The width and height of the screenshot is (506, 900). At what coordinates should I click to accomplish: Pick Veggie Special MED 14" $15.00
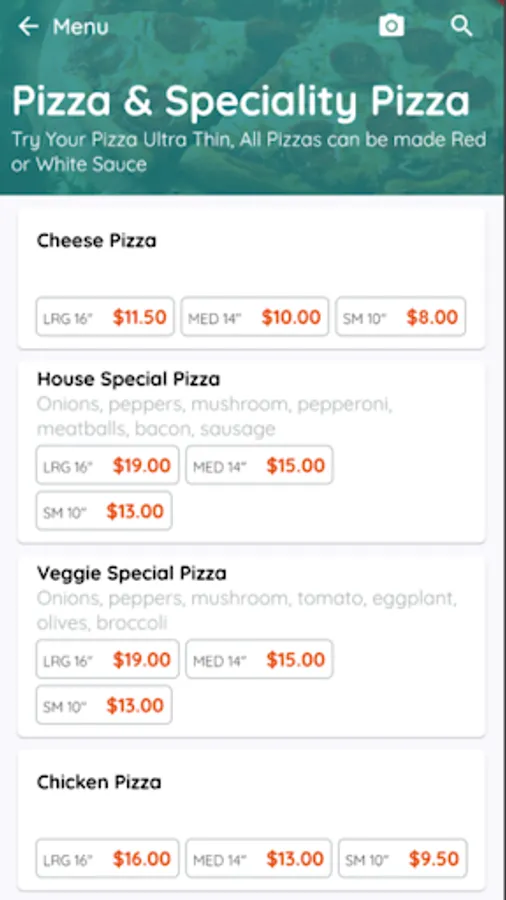259,659
